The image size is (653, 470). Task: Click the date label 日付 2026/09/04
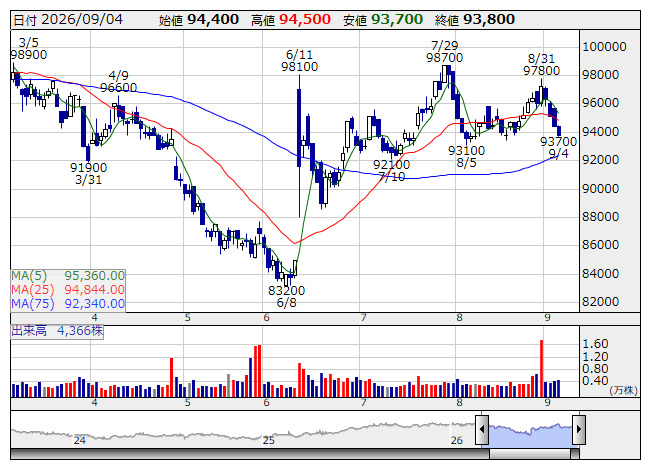[x=68, y=20]
